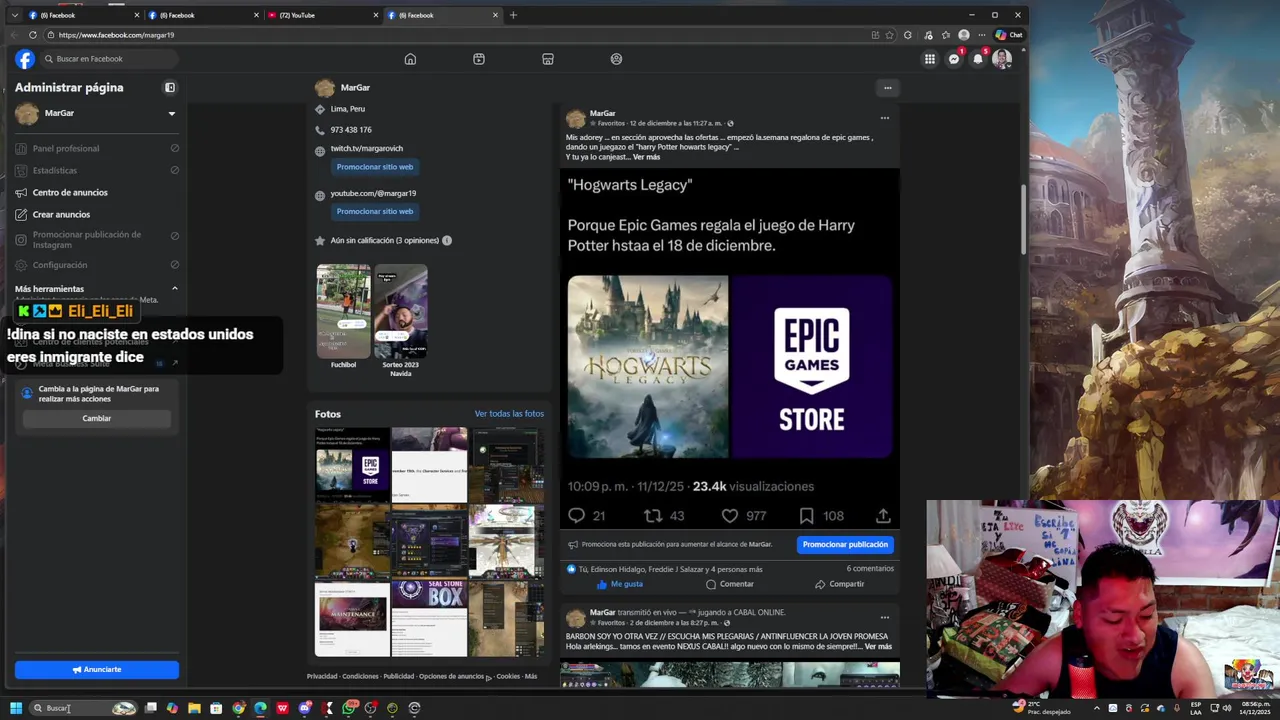Open the Facebook video feed icon

(x=479, y=59)
